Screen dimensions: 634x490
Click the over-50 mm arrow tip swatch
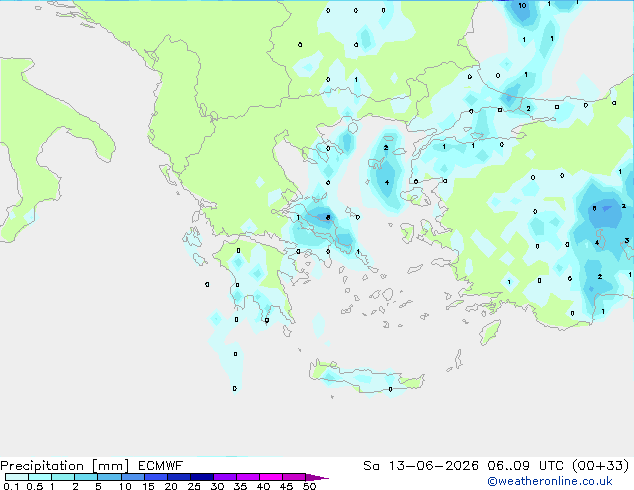point(317,477)
